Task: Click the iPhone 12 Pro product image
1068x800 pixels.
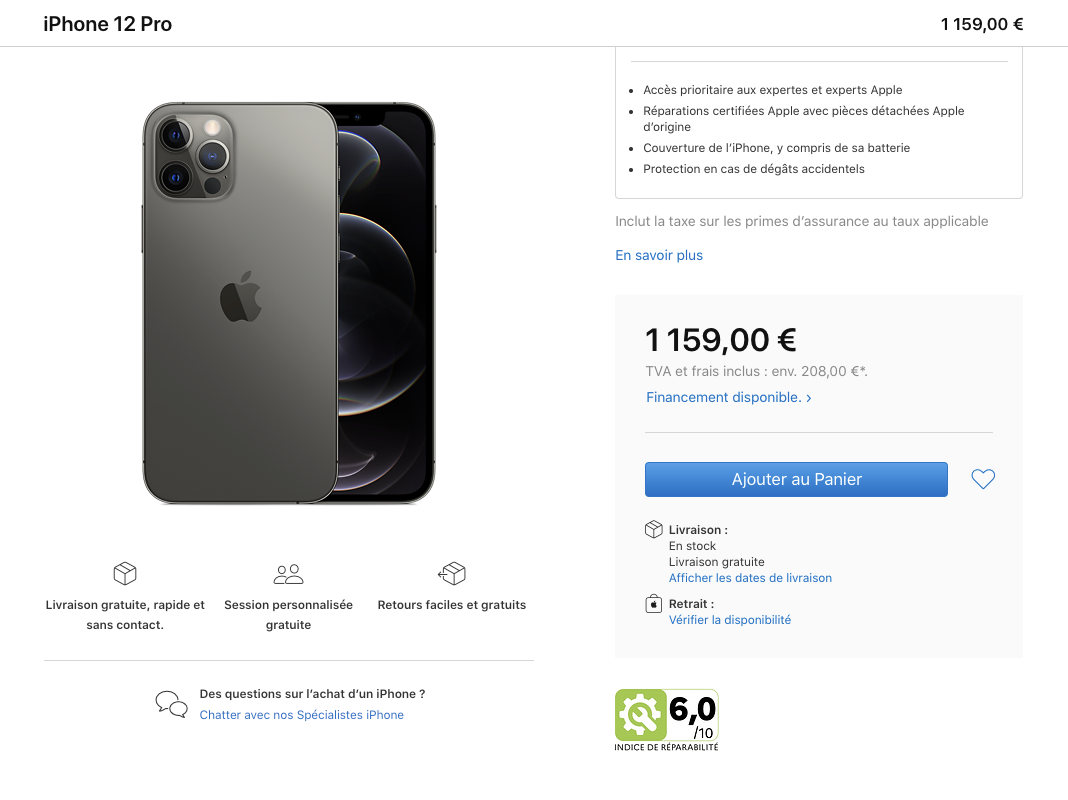Action: (289, 303)
